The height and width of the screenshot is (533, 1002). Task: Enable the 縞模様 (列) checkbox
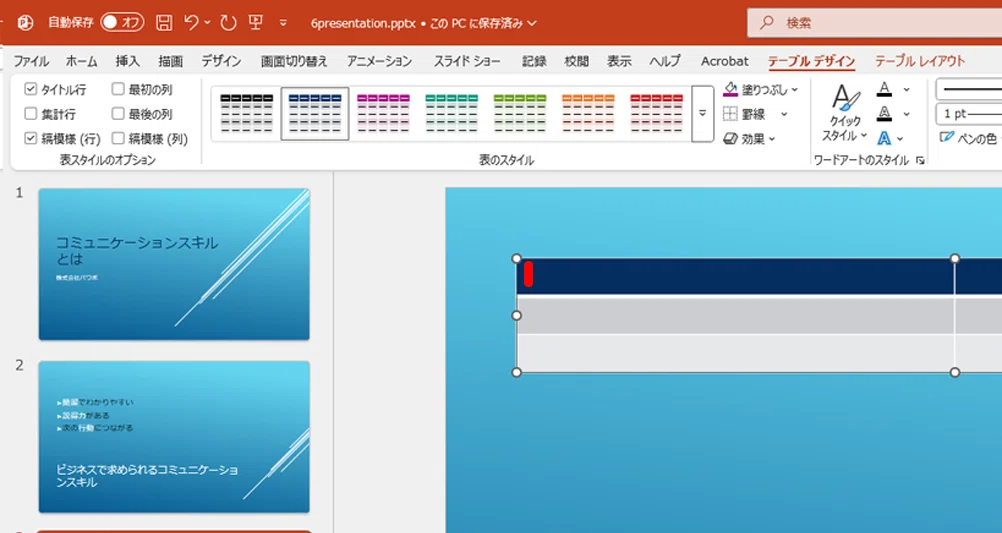click(118, 138)
